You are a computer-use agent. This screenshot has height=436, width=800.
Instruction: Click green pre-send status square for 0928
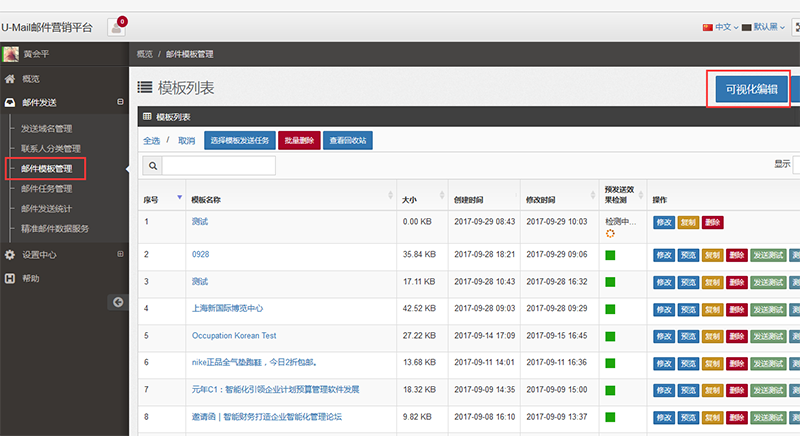pos(610,255)
